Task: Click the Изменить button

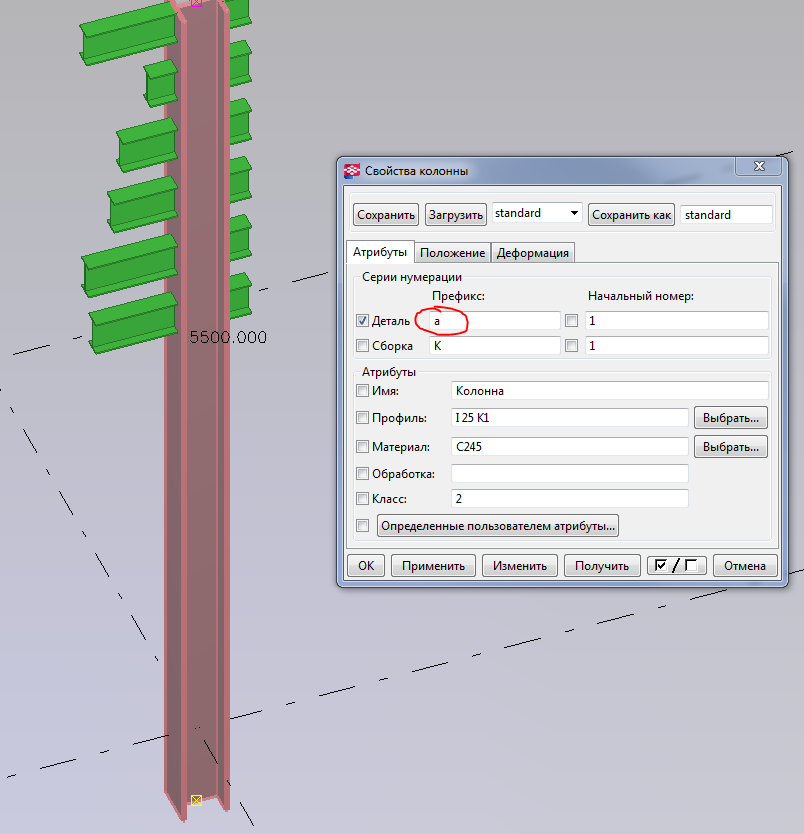Action: click(x=518, y=566)
